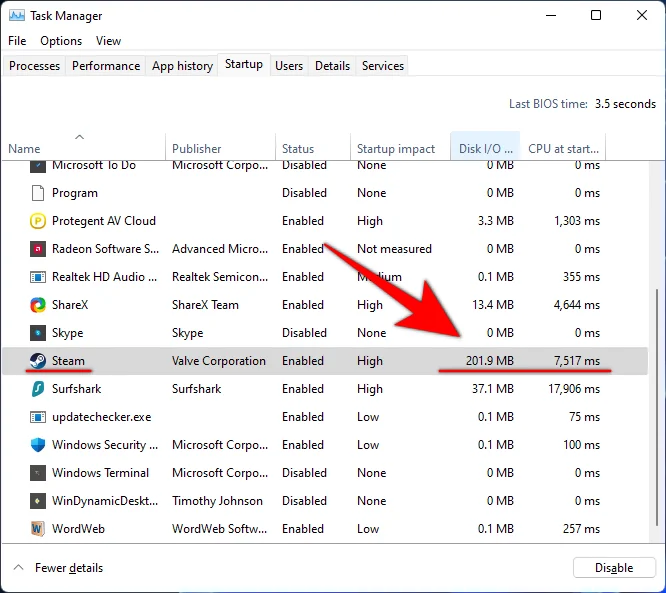Image resolution: width=666 pixels, height=593 pixels.
Task: Select the Steam row name
Action: pos(68,361)
